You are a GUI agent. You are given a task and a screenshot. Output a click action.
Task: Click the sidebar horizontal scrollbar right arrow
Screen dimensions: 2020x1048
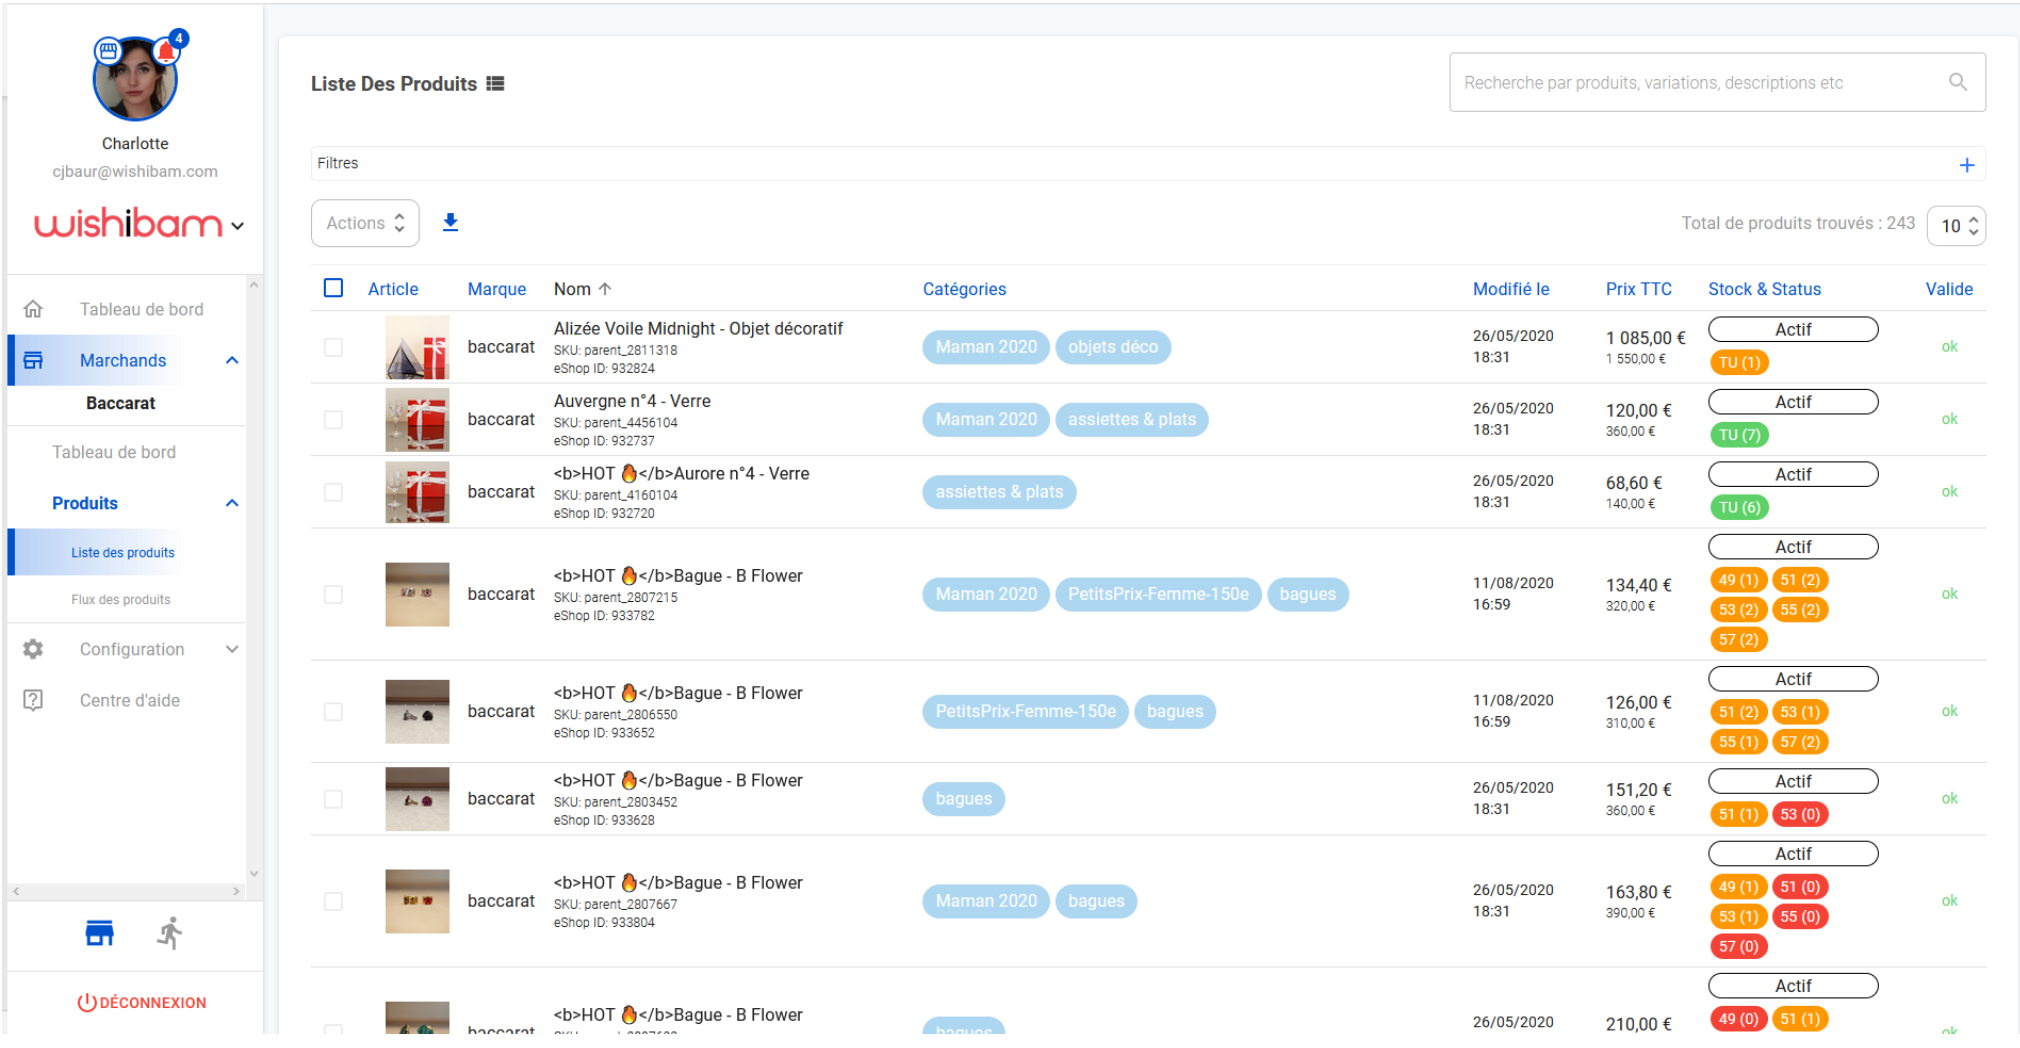tap(236, 891)
